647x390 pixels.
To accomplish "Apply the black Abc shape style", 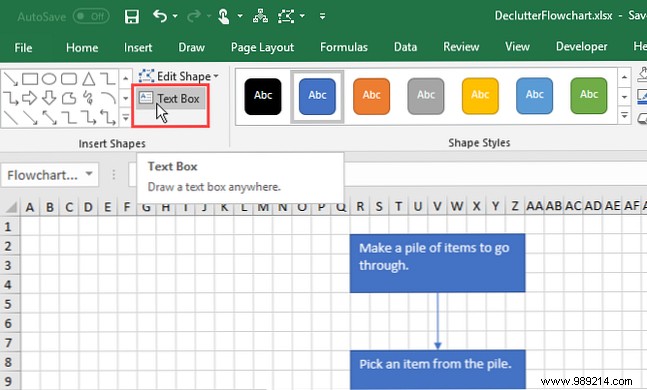I will click(263, 96).
